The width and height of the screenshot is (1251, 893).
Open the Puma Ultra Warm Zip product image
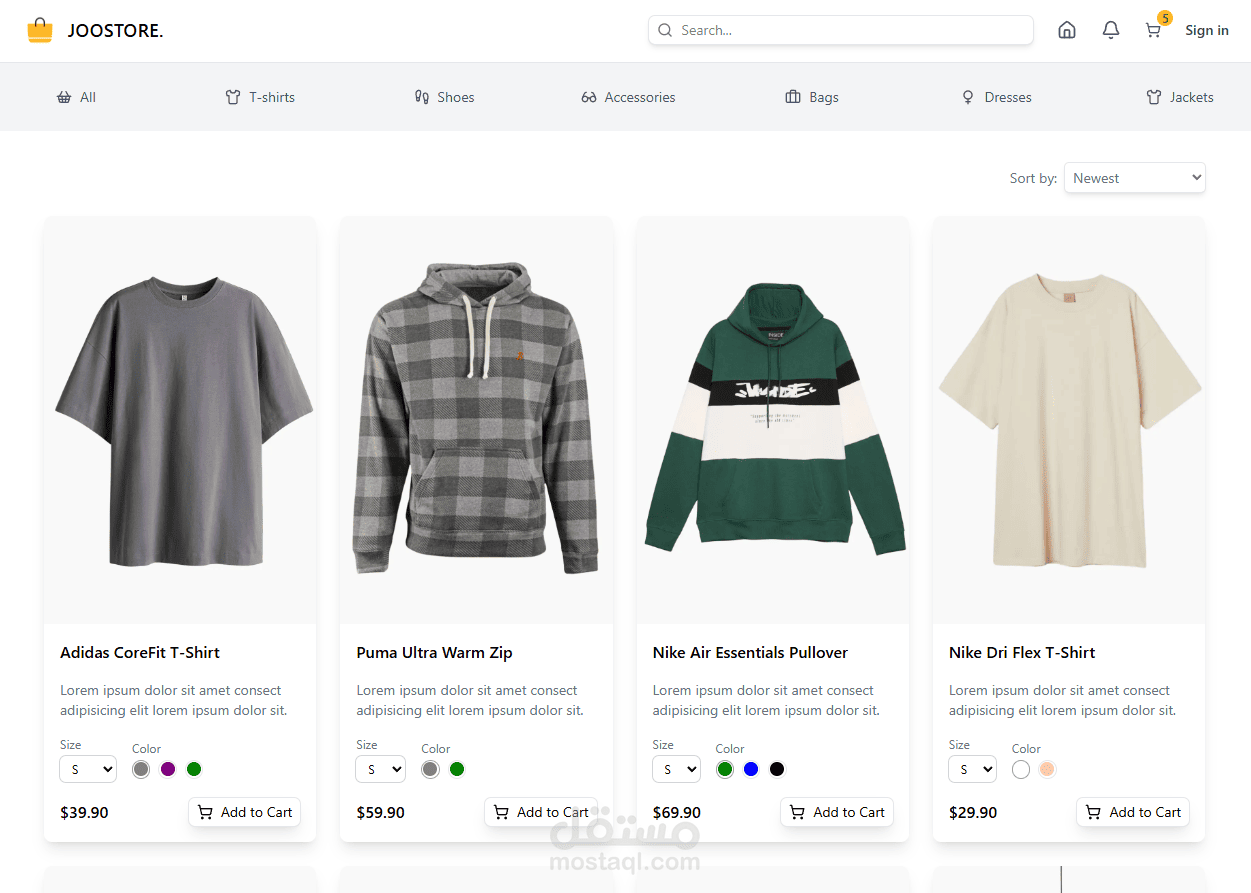point(476,420)
